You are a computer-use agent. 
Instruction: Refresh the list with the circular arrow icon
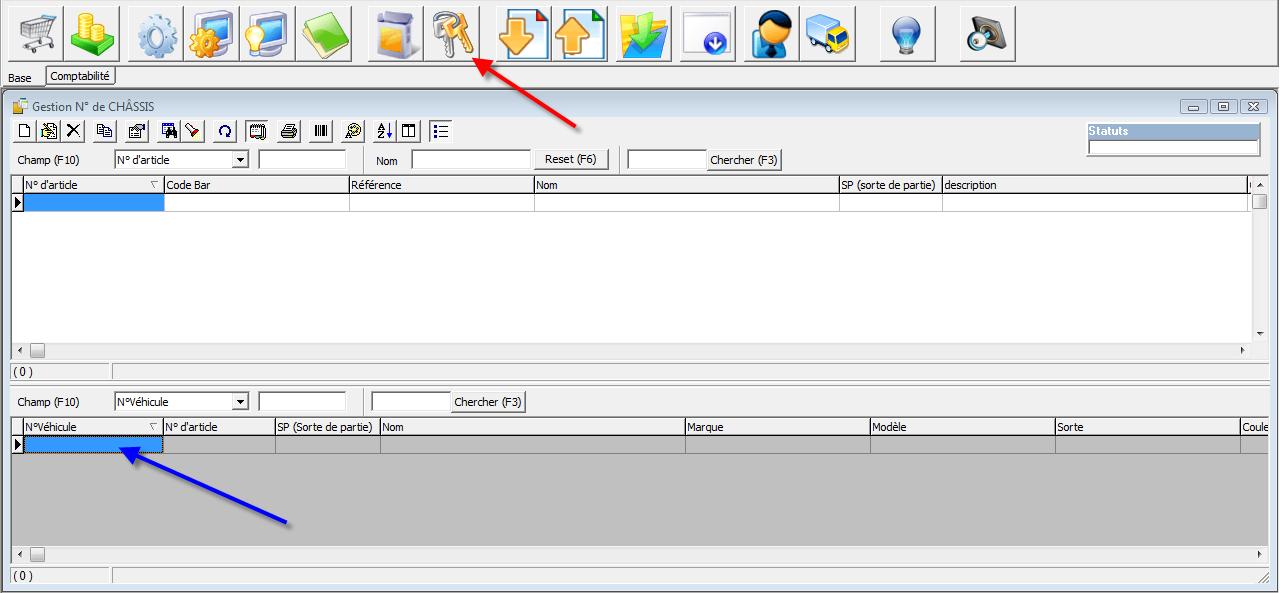point(225,130)
